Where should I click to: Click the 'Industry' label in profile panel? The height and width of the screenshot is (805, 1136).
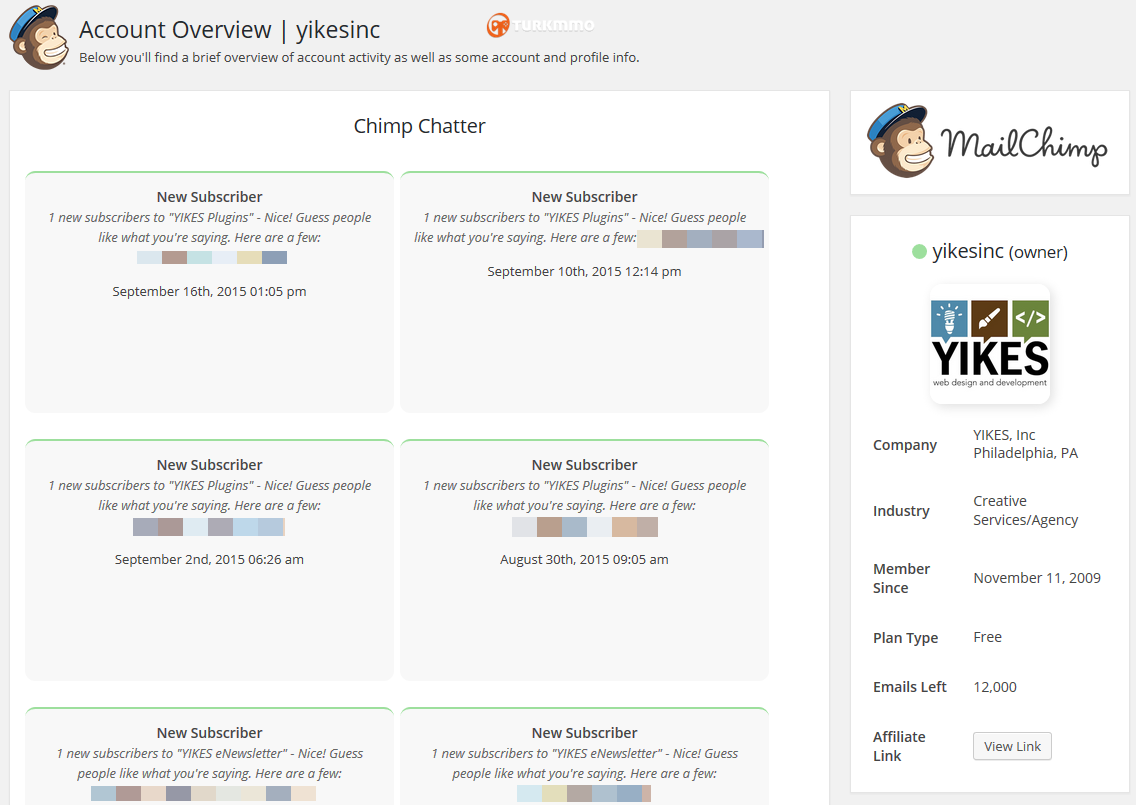coord(901,511)
